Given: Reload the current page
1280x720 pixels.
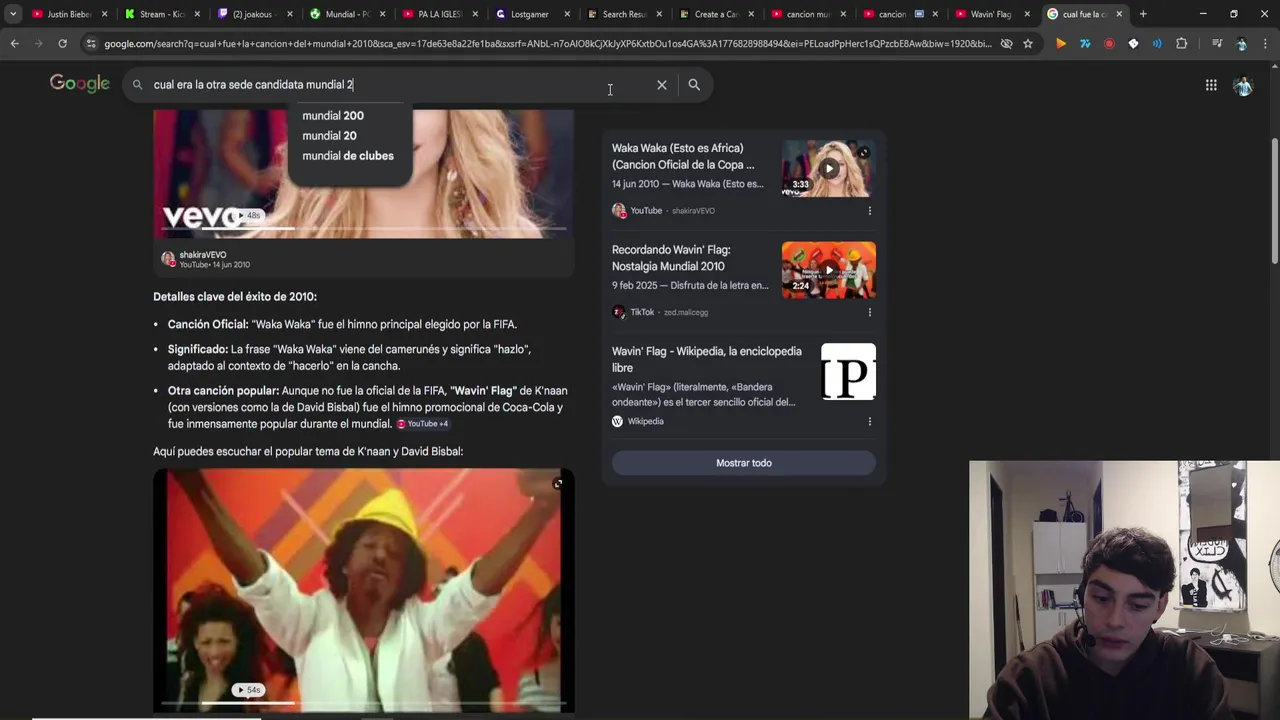Looking at the screenshot, I should 62,44.
